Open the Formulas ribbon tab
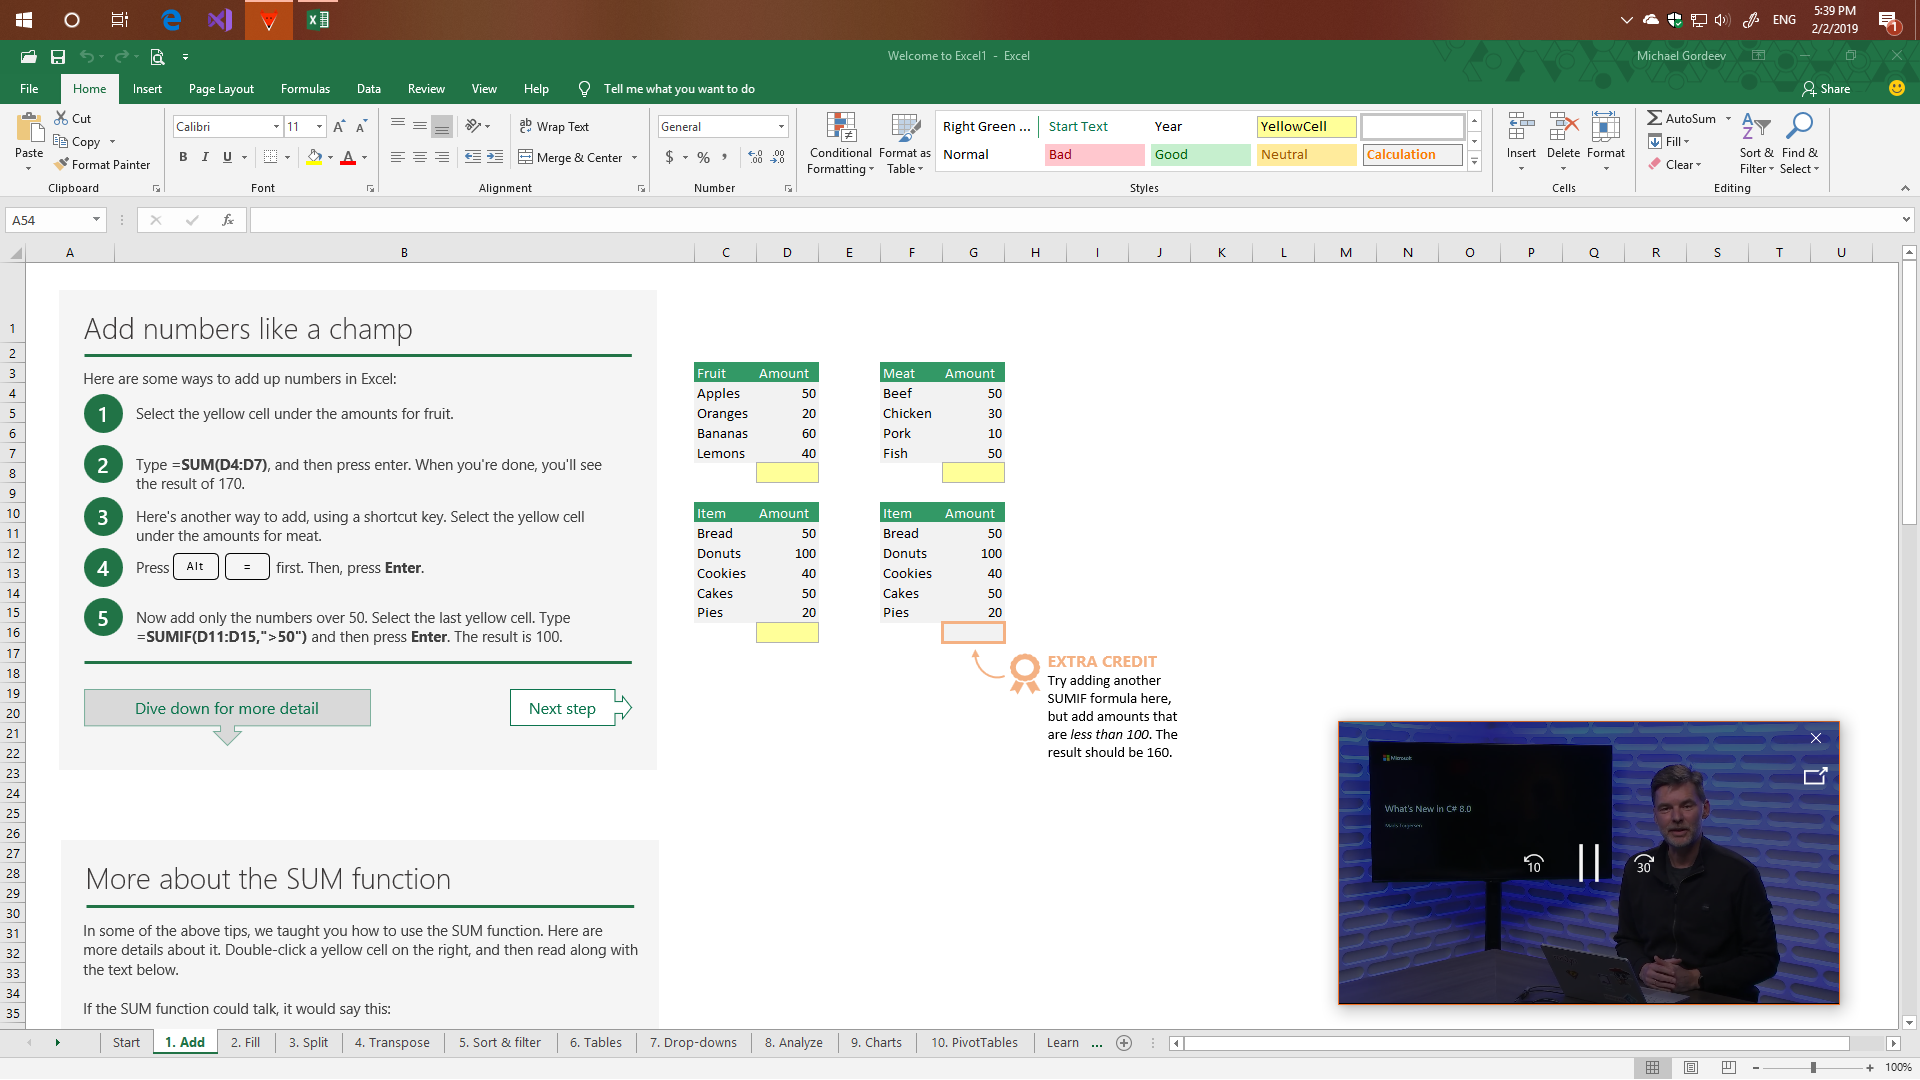Screen dimensions: 1920x1080 [x=305, y=89]
